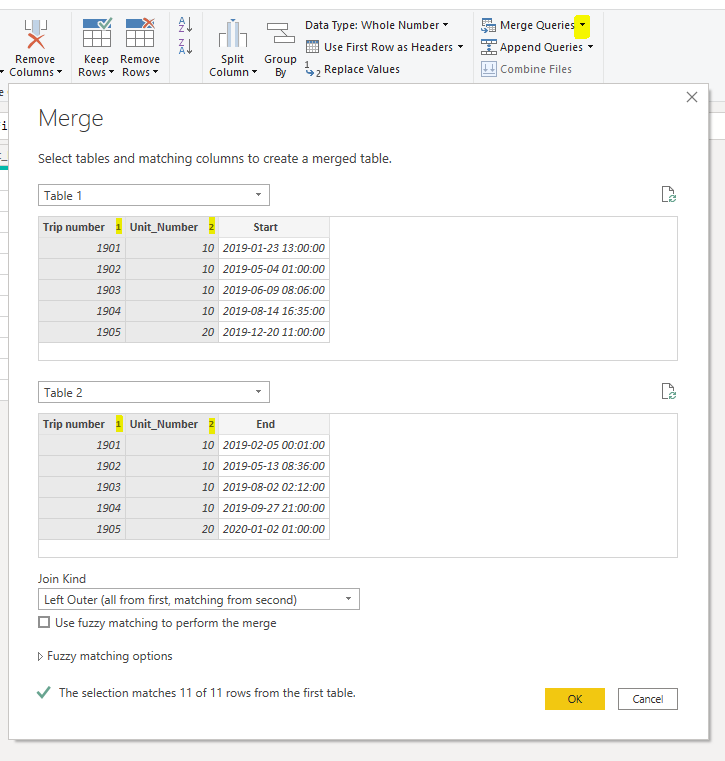Click the Replace Values label
725x761 pixels.
[362, 69]
